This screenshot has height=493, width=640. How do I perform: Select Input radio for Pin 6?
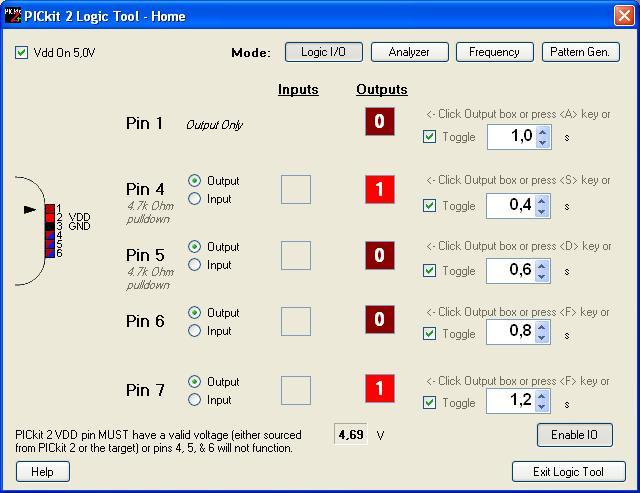pyautogui.click(x=195, y=331)
